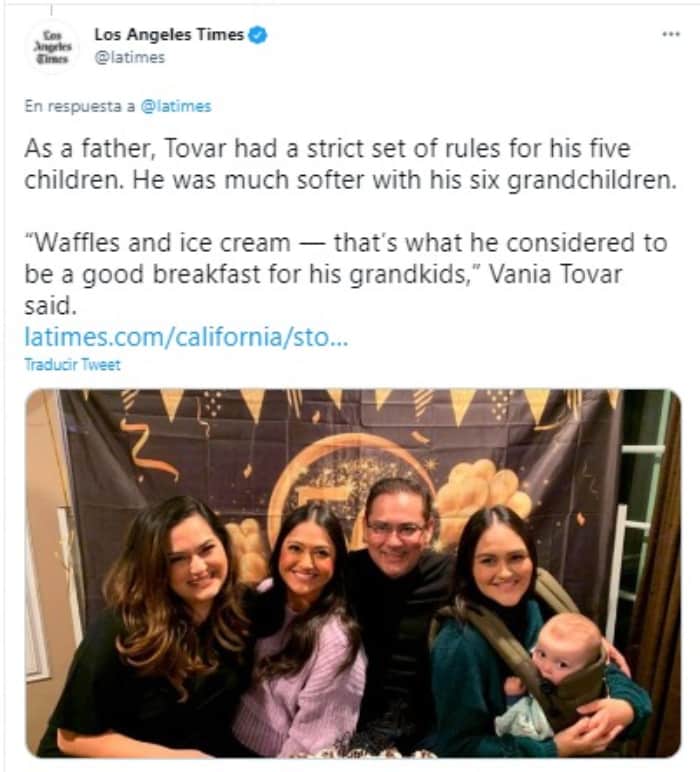The image size is (700, 772).
Task: Open the tweet's three-dot more options menu
Action: [x=670, y=34]
